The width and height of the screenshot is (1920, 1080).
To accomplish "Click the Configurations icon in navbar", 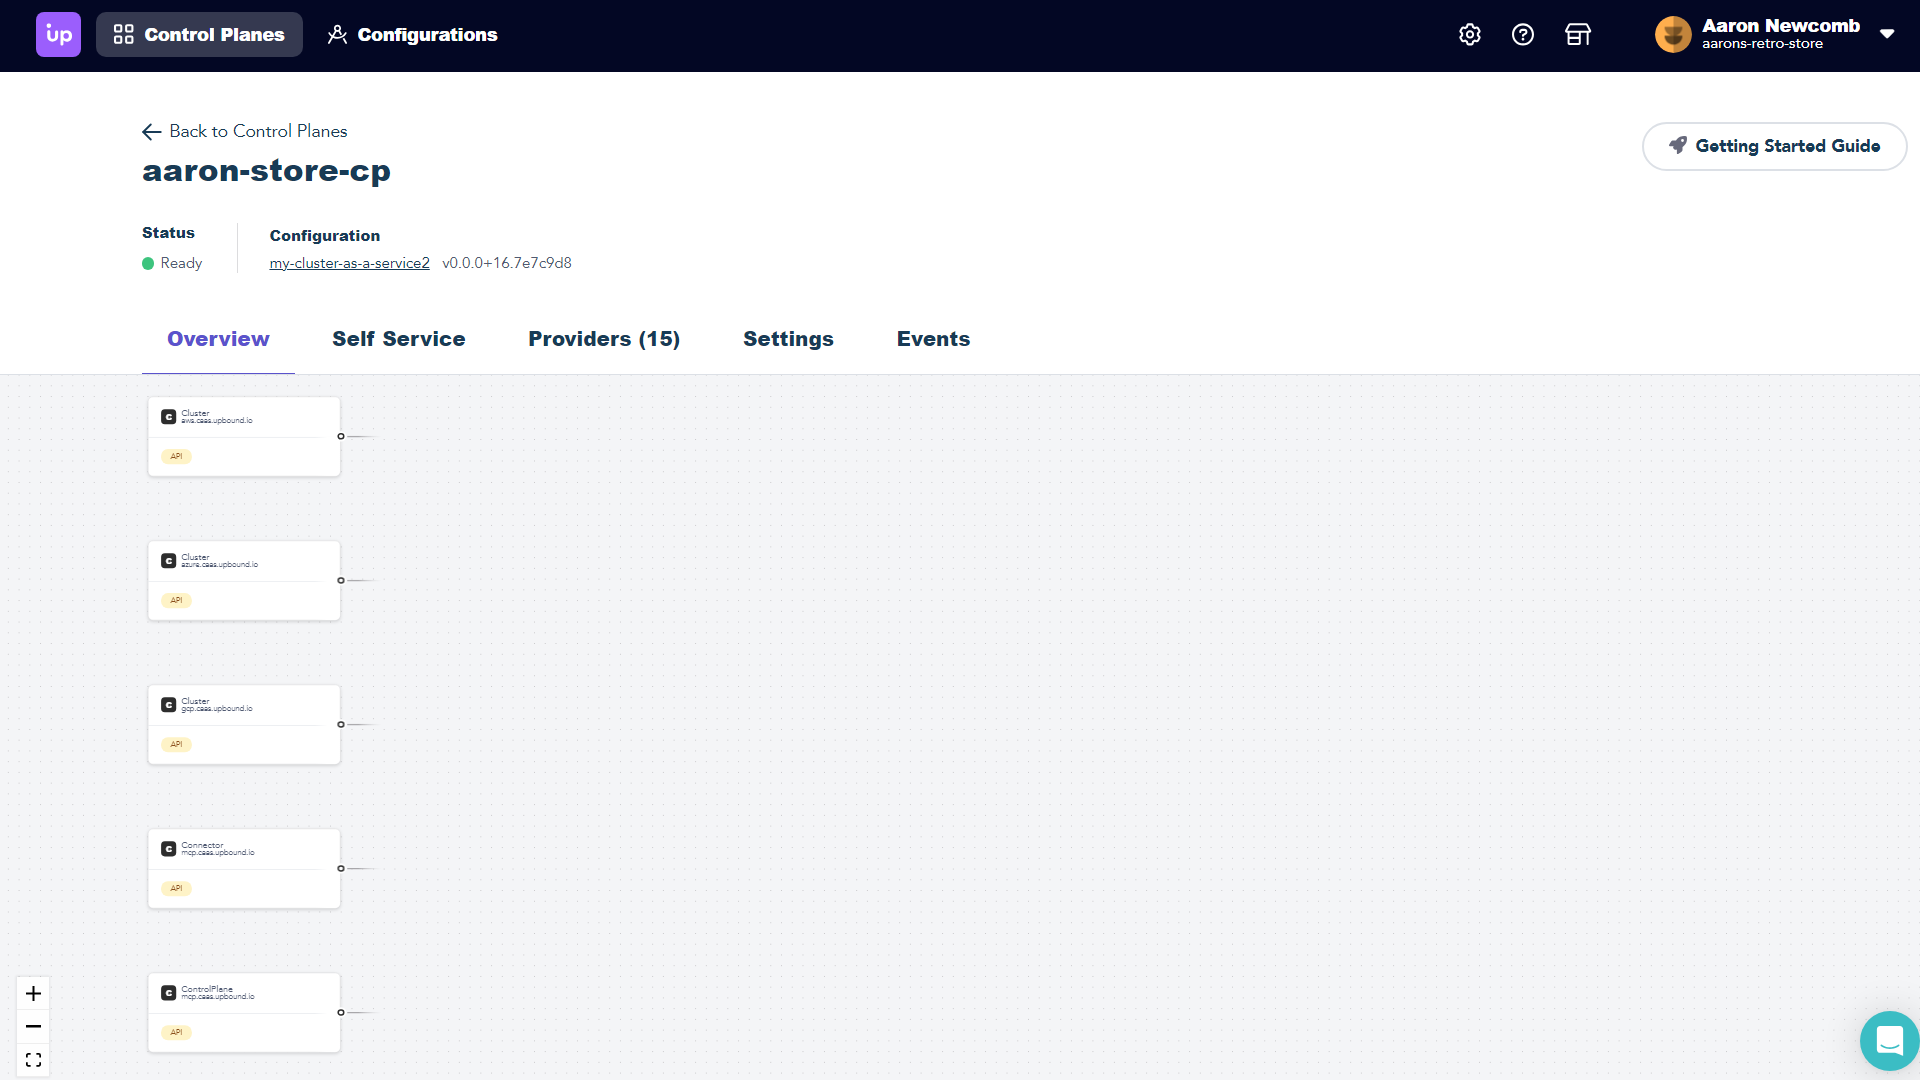I will point(338,36).
